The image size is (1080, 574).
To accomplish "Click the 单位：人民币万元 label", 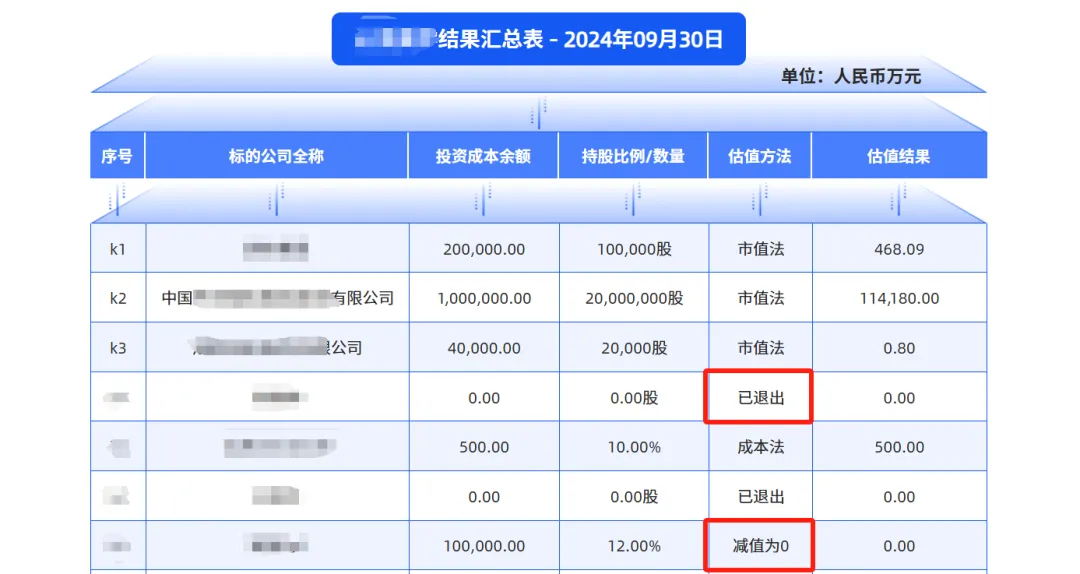I will (x=851, y=77).
